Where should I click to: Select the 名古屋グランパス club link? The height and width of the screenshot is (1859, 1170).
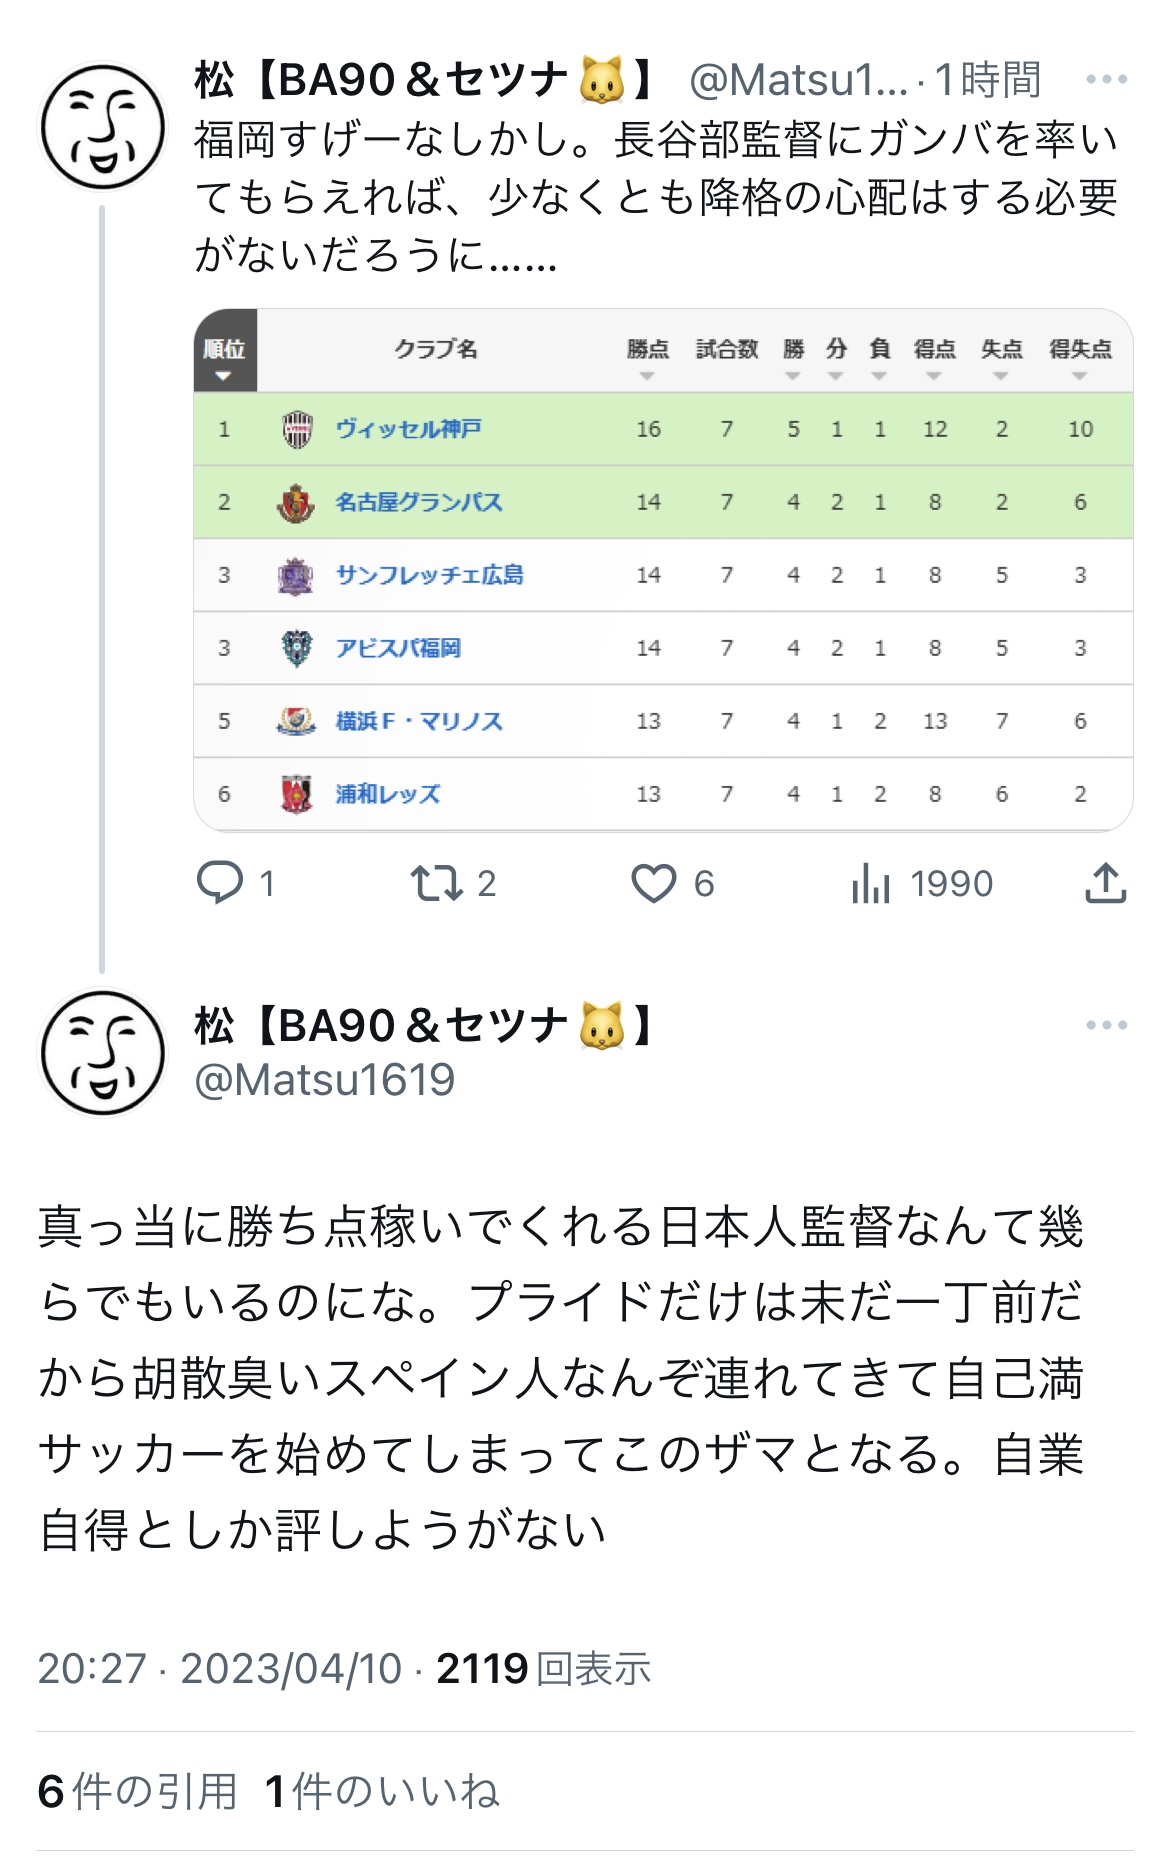click(x=418, y=502)
